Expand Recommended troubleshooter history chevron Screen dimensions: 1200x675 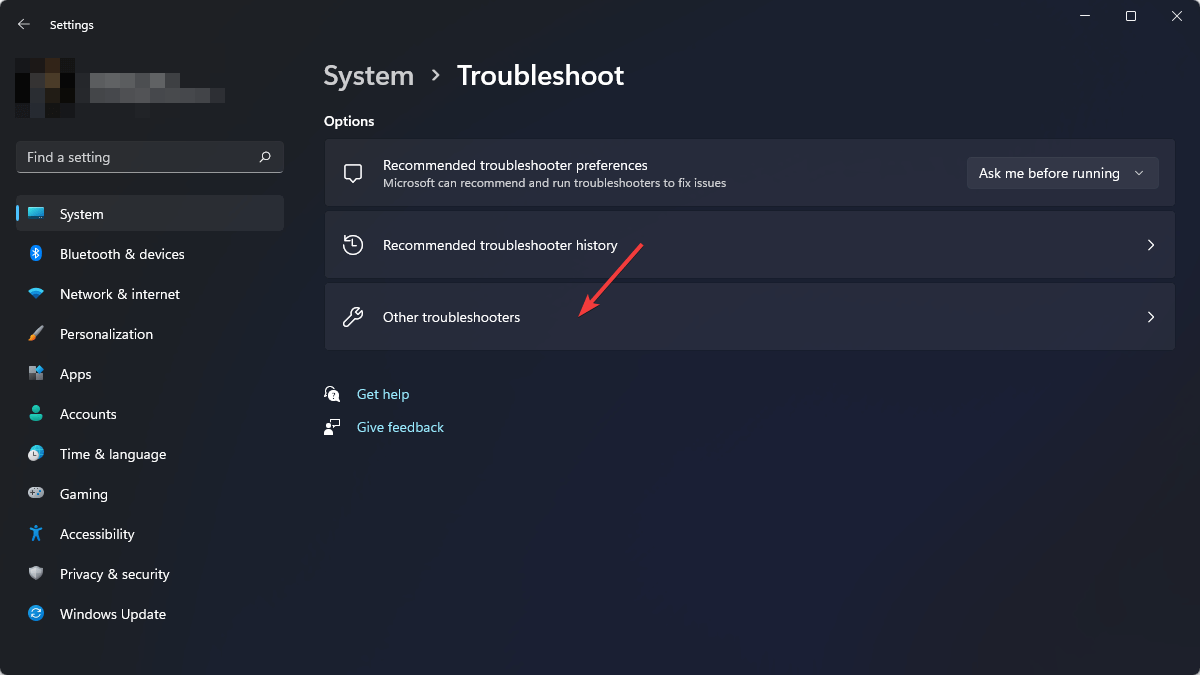point(1150,245)
